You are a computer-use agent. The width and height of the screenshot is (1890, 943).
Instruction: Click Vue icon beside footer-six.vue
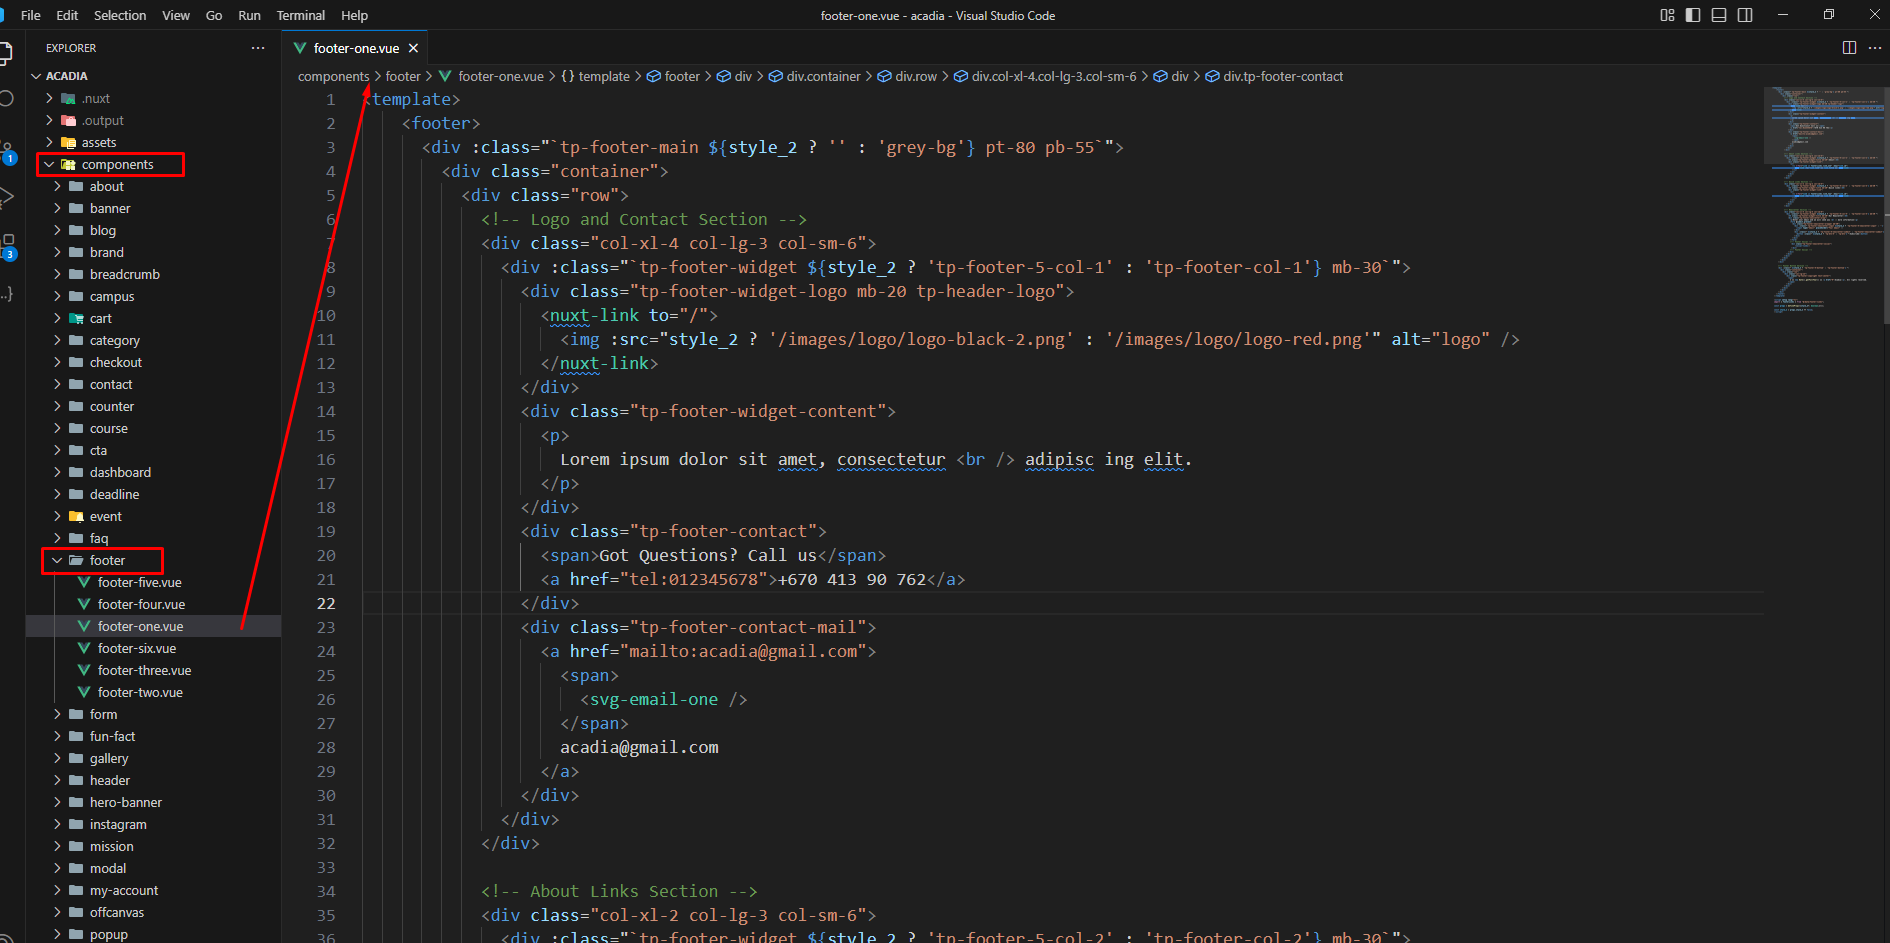tap(84, 648)
